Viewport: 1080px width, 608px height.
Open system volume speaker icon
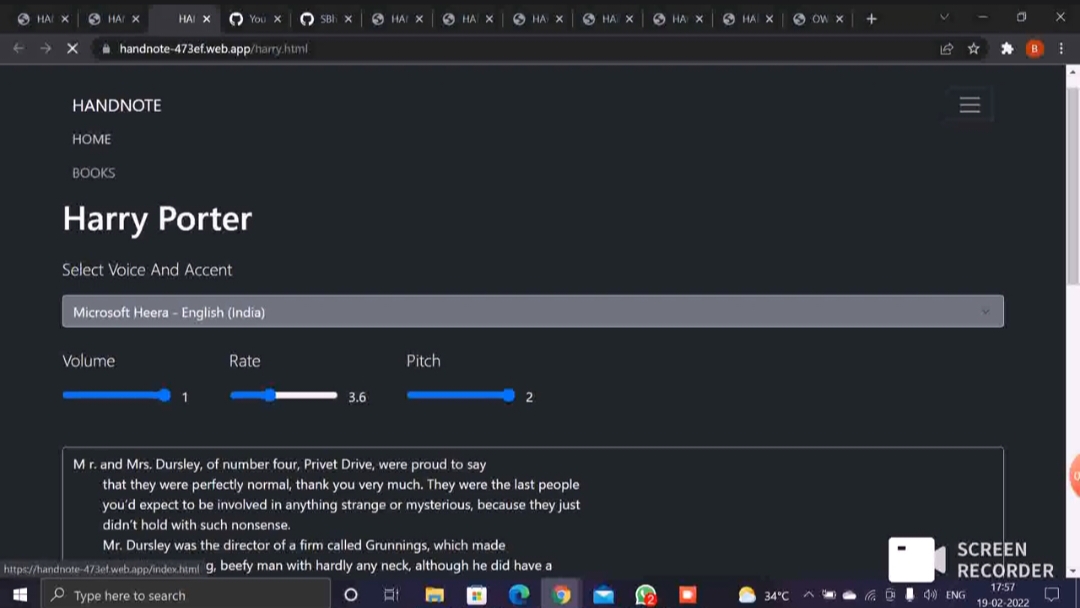coord(930,594)
